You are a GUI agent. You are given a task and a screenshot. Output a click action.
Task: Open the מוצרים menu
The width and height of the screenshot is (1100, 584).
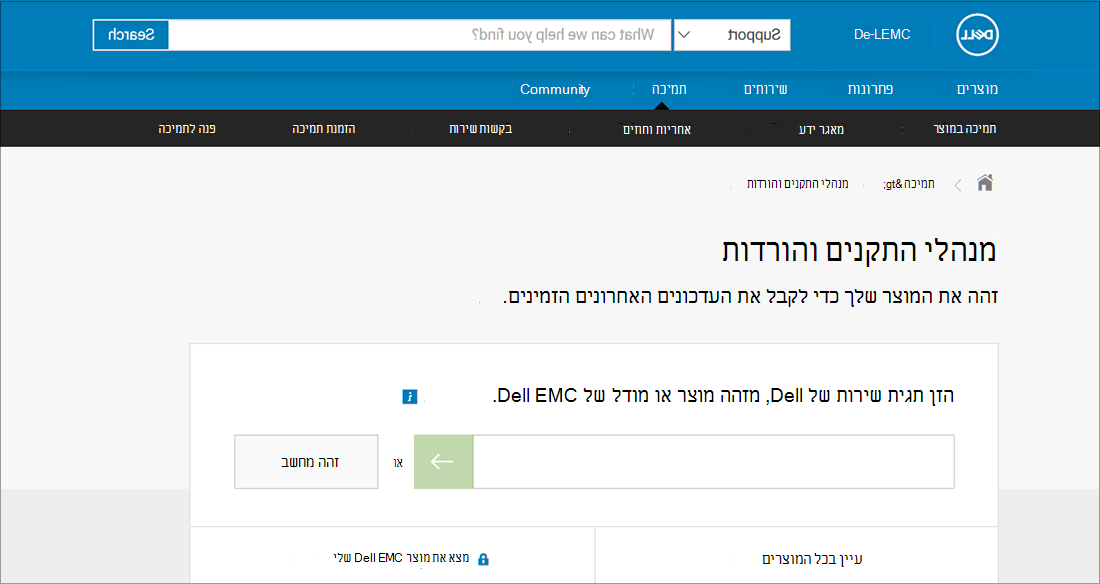coord(977,89)
